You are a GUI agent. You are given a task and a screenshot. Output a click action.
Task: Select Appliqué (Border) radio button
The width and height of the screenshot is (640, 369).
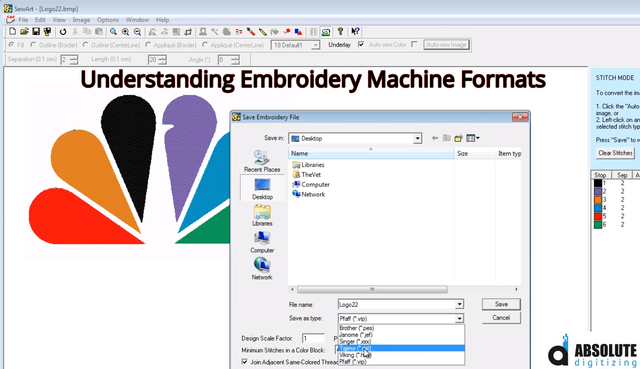click(148, 44)
